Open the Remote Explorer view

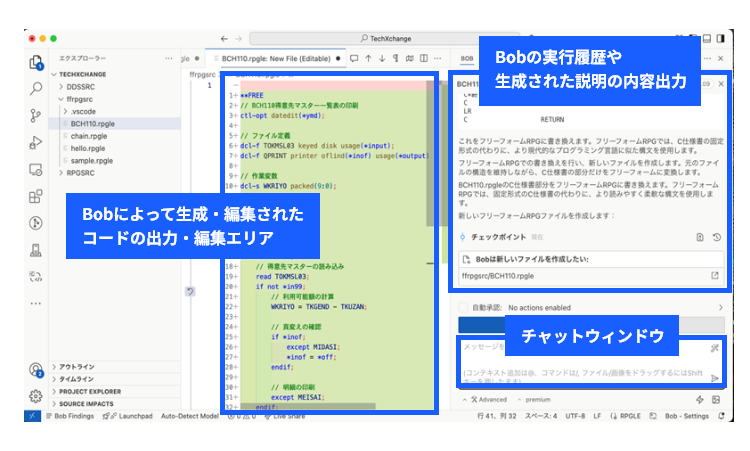pyautogui.click(x=36, y=169)
